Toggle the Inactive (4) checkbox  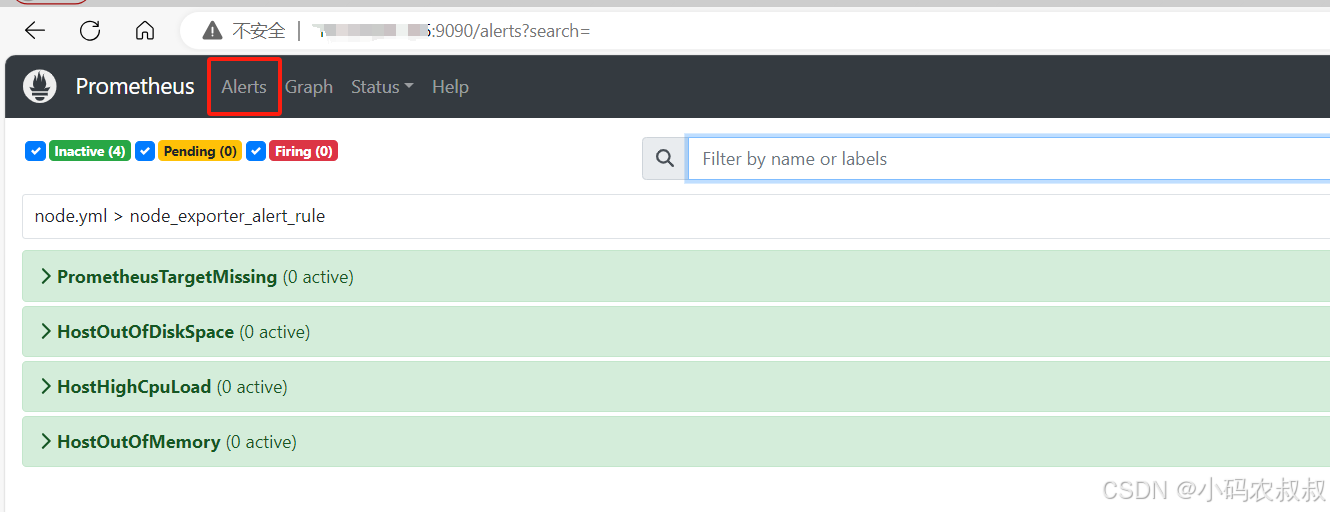pyautogui.click(x=35, y=151)
